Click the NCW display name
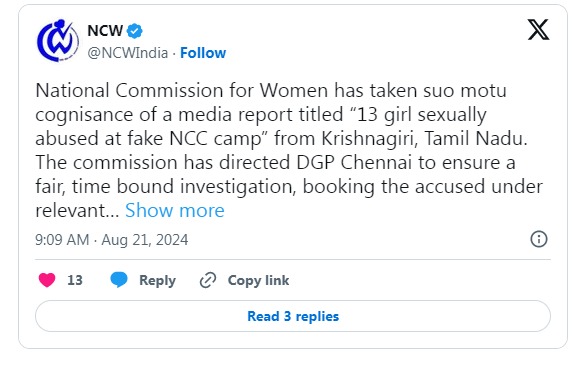 [x=105, y=31]
